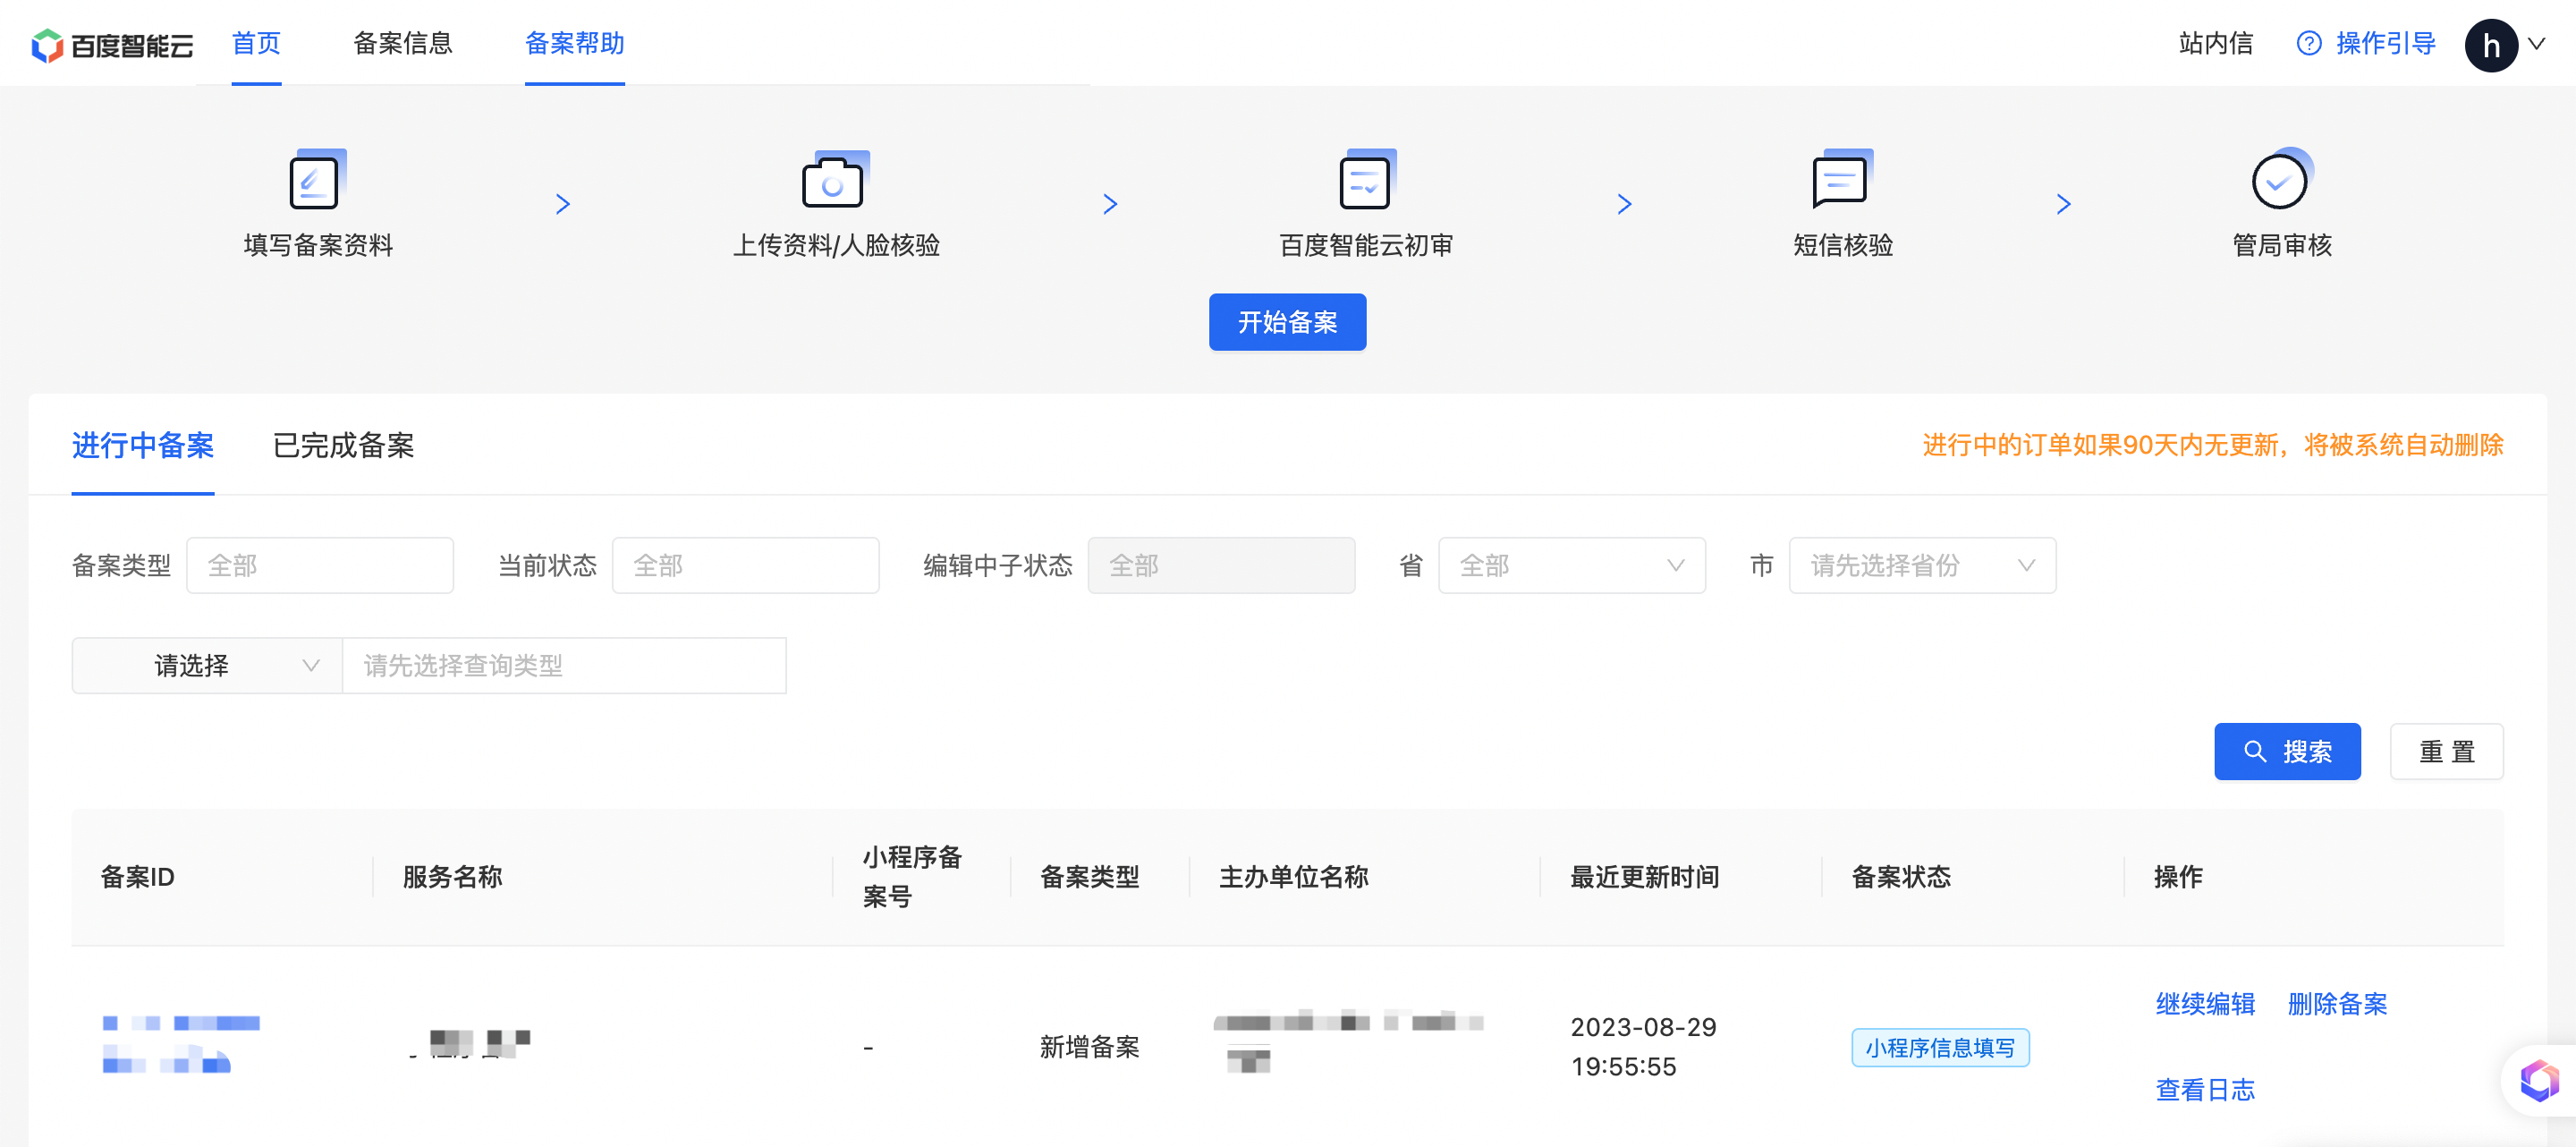Go to the 备案信息 navigation menu
2576x1147 pixels.
click(403, 43)
